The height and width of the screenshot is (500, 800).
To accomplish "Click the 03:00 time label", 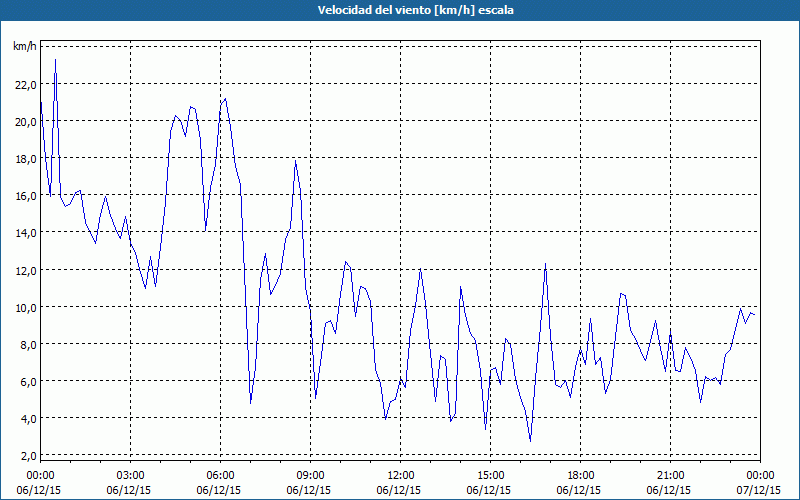I will click(x=131, y=476).
